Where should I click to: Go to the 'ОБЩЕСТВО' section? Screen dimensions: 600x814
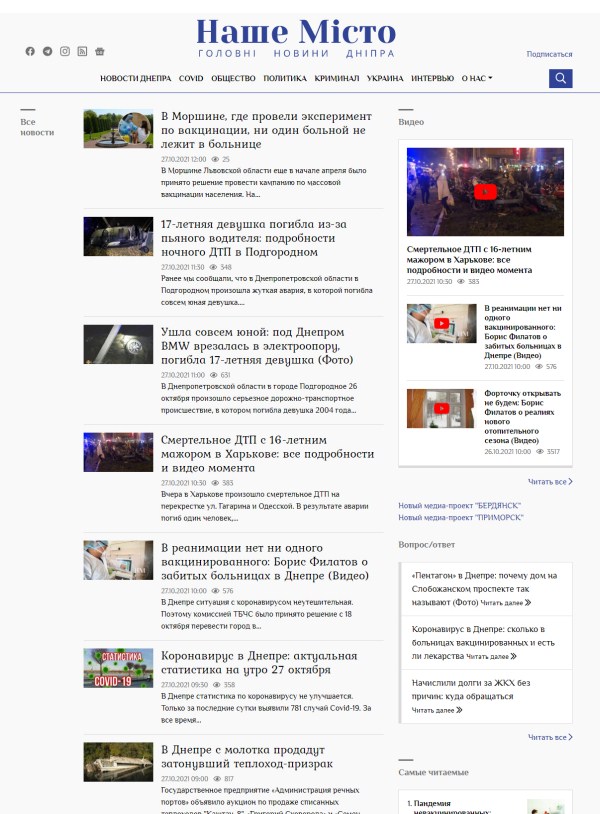pos(233,78)
